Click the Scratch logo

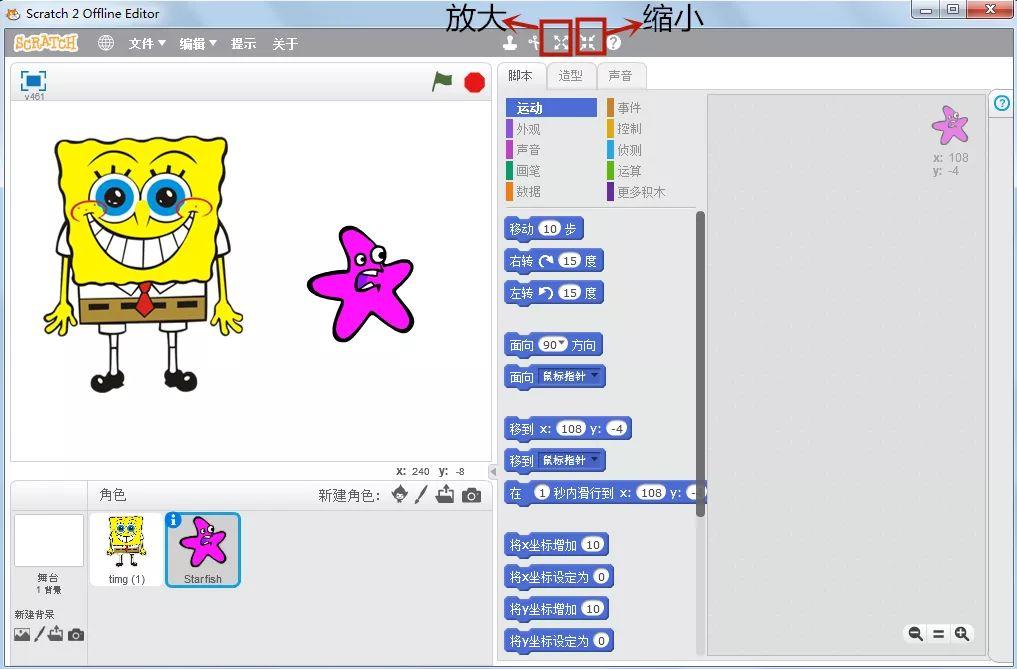(45, 43)
